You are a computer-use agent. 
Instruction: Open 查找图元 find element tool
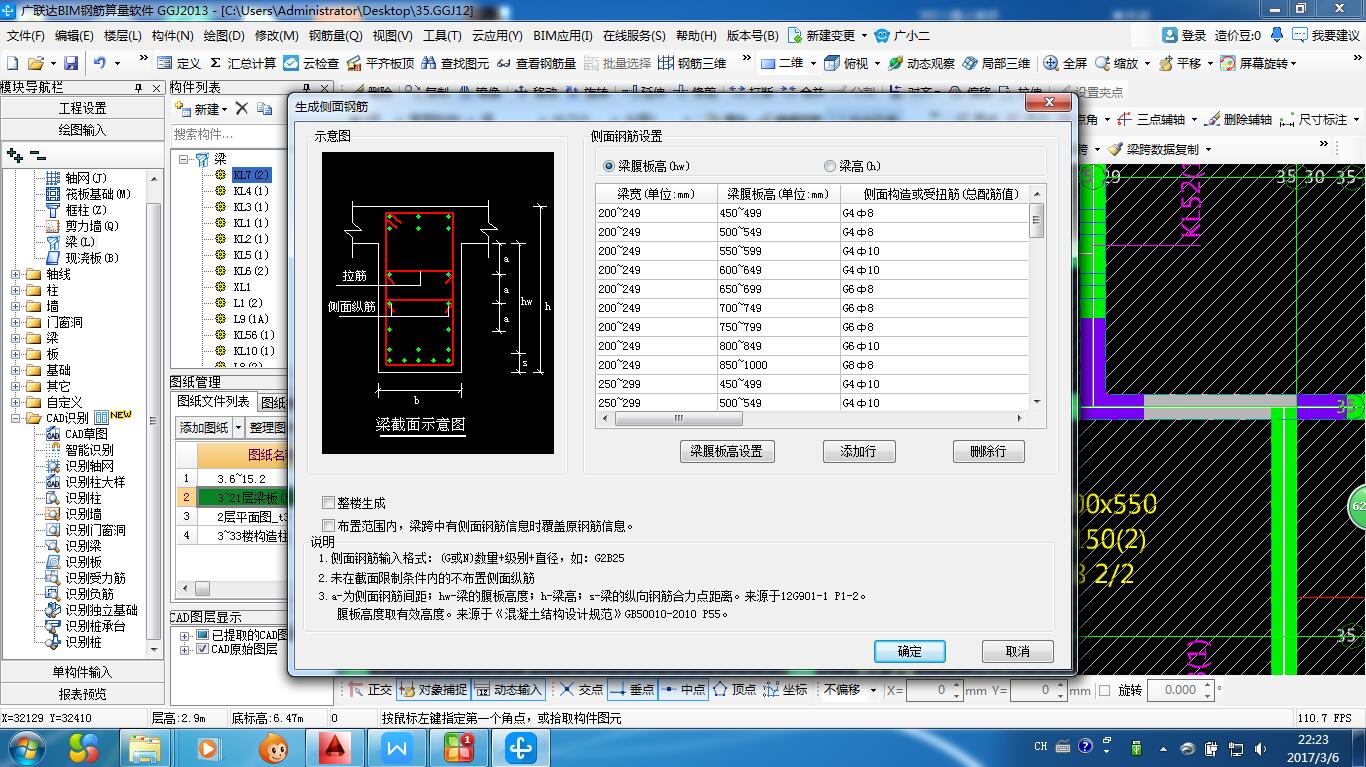tap(455, 63)
